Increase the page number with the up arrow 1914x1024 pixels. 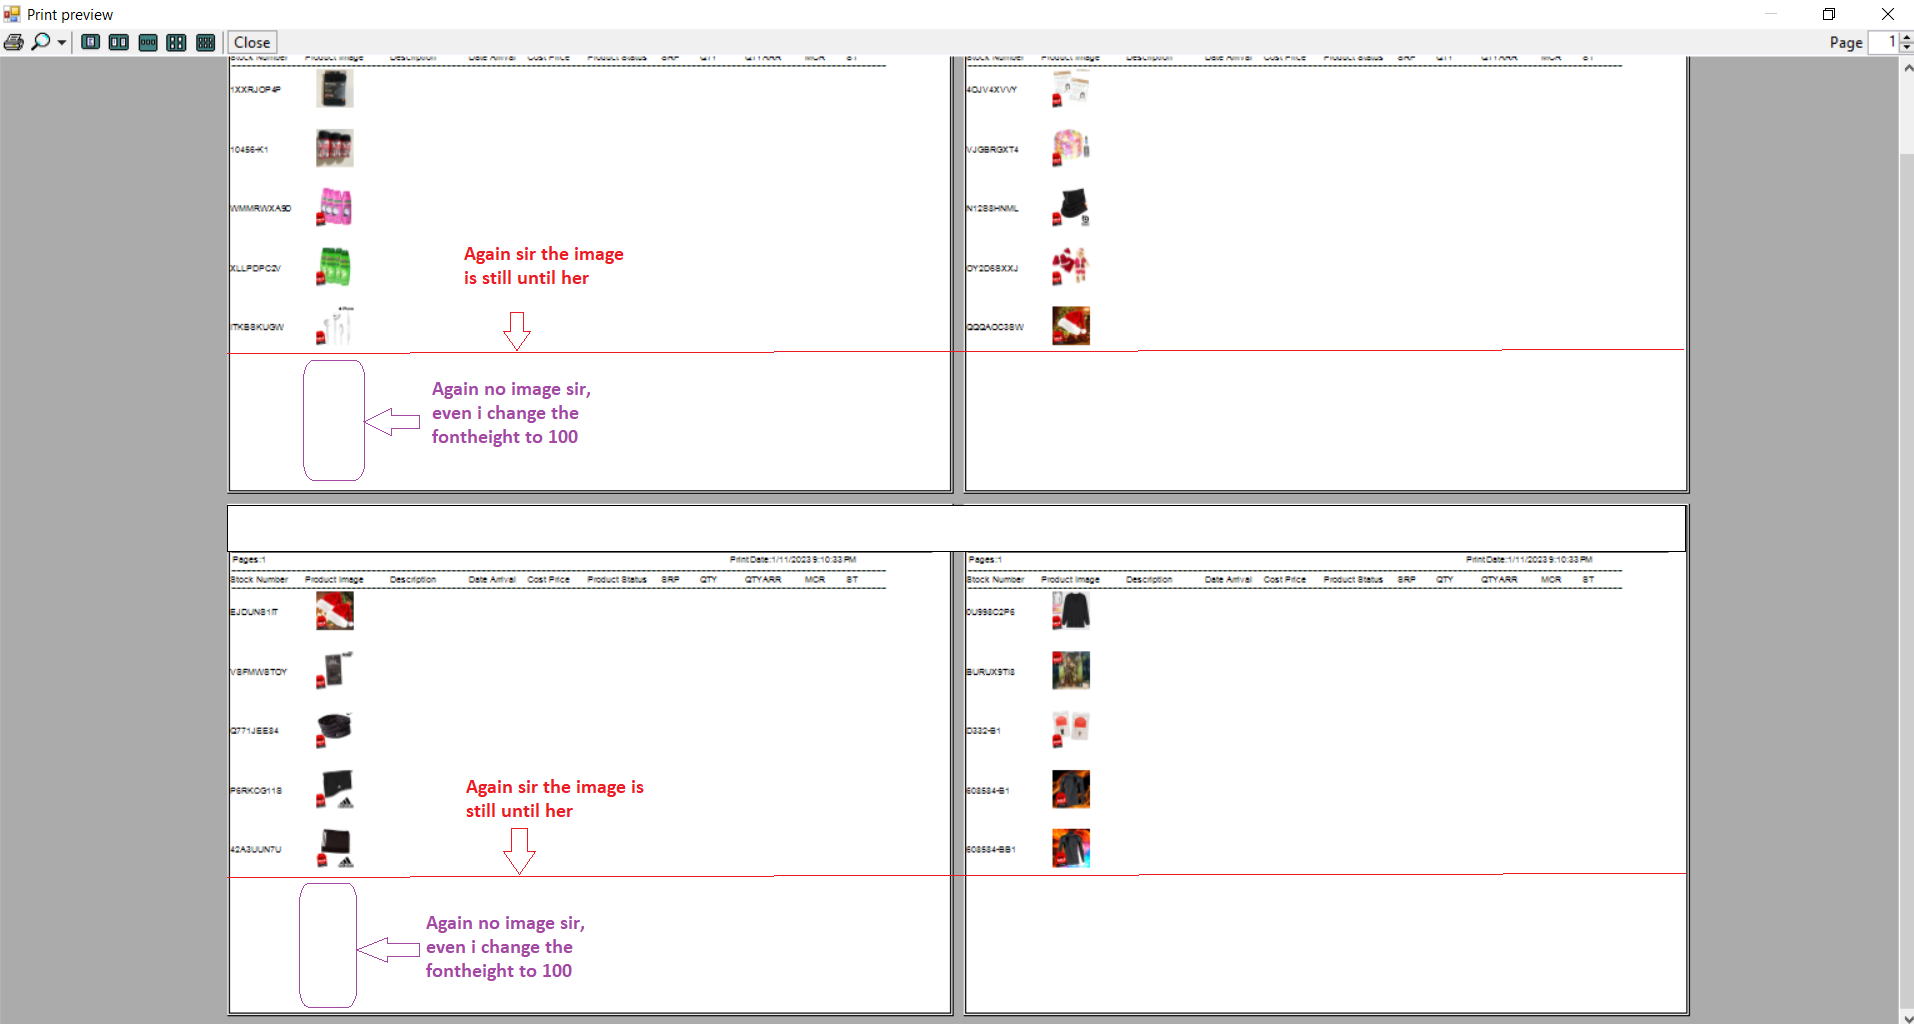(x=1906, y=37)
